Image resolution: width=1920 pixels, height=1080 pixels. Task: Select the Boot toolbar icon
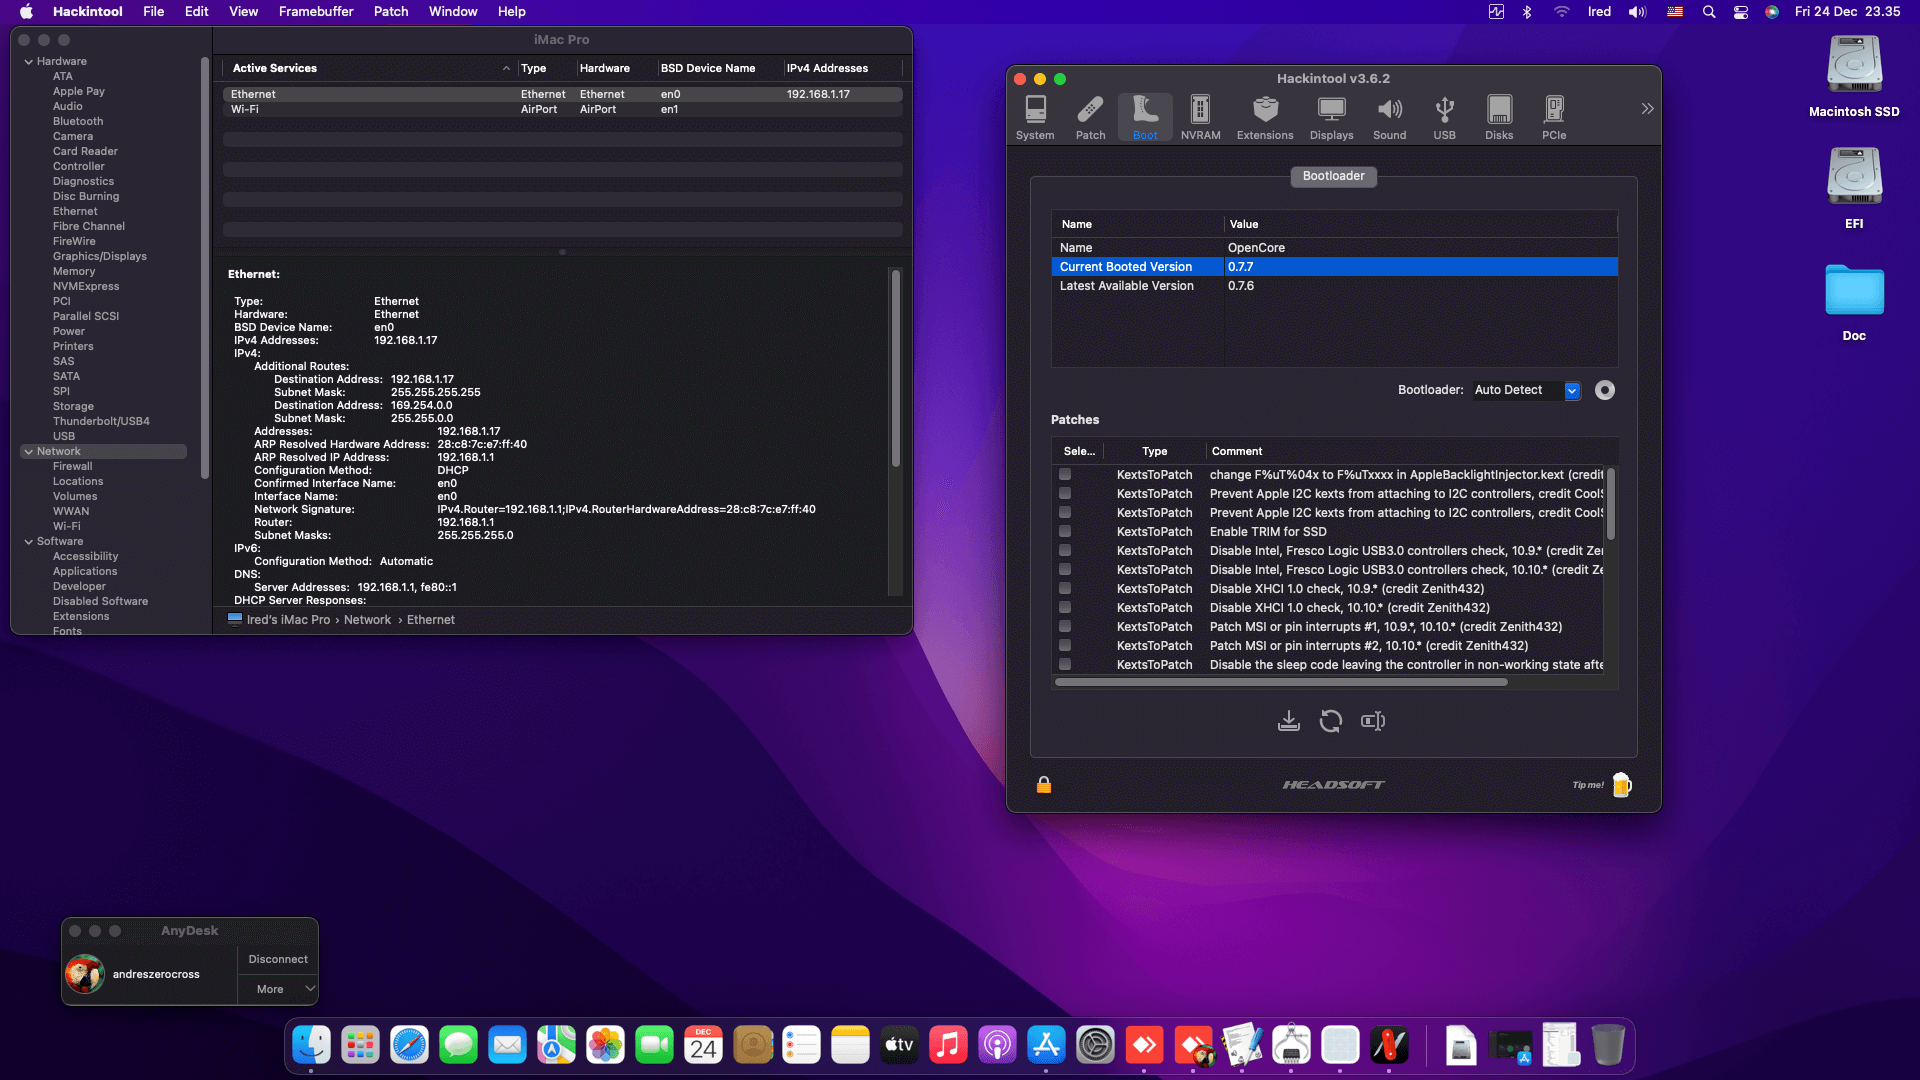coord(1145,118)
